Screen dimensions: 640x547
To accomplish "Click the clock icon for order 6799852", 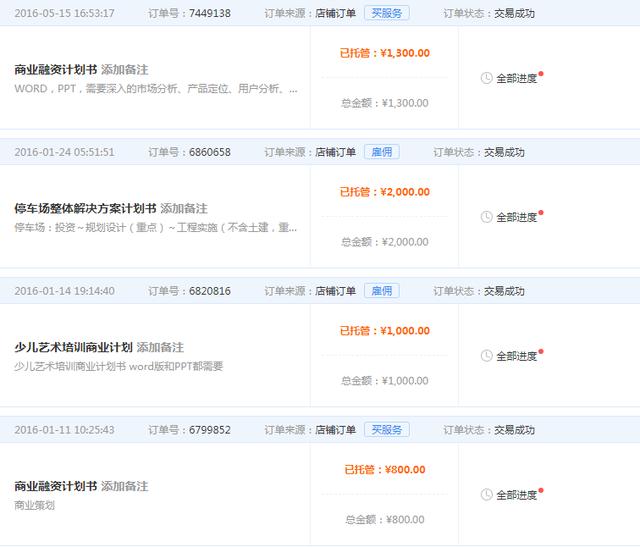I will coord(487,495).
